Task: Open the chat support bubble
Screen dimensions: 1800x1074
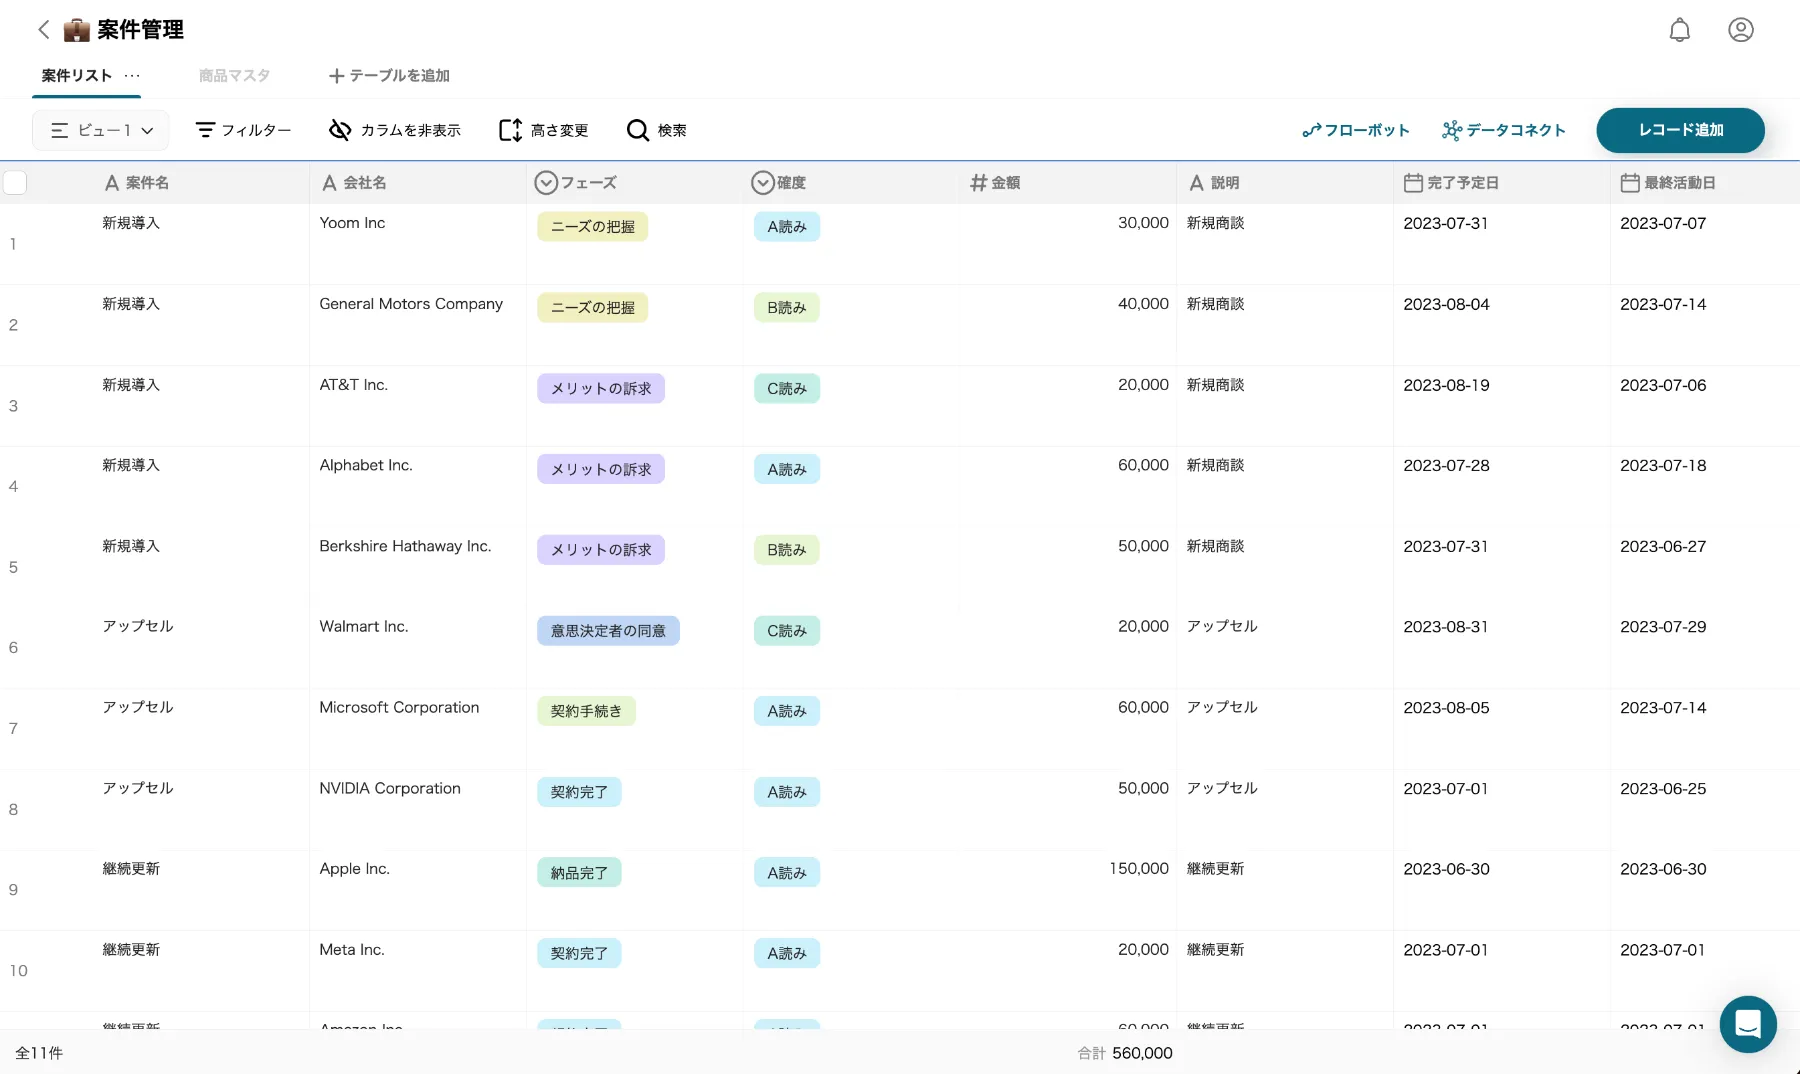Action: 1747,1024
